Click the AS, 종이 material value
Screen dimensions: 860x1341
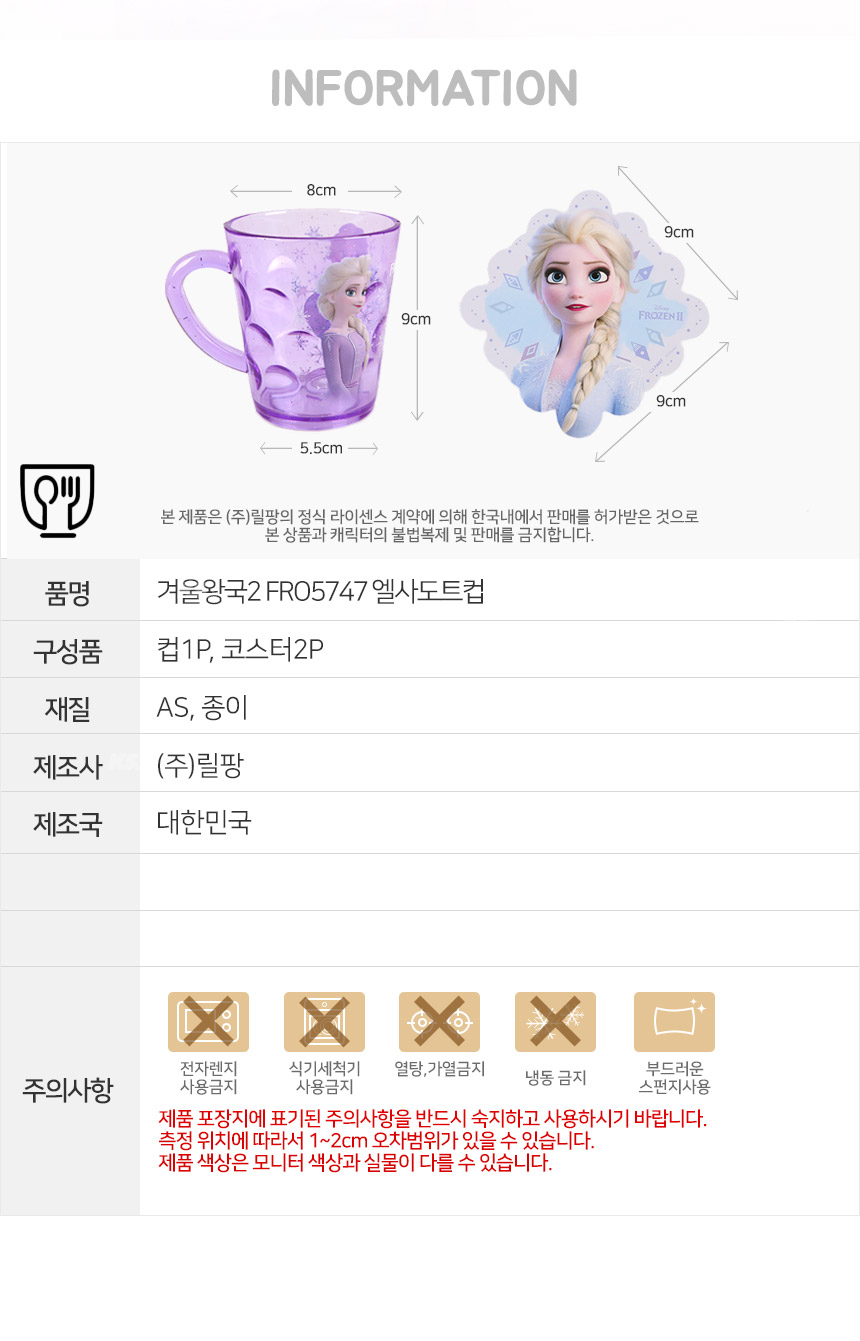tap(202, 707)
